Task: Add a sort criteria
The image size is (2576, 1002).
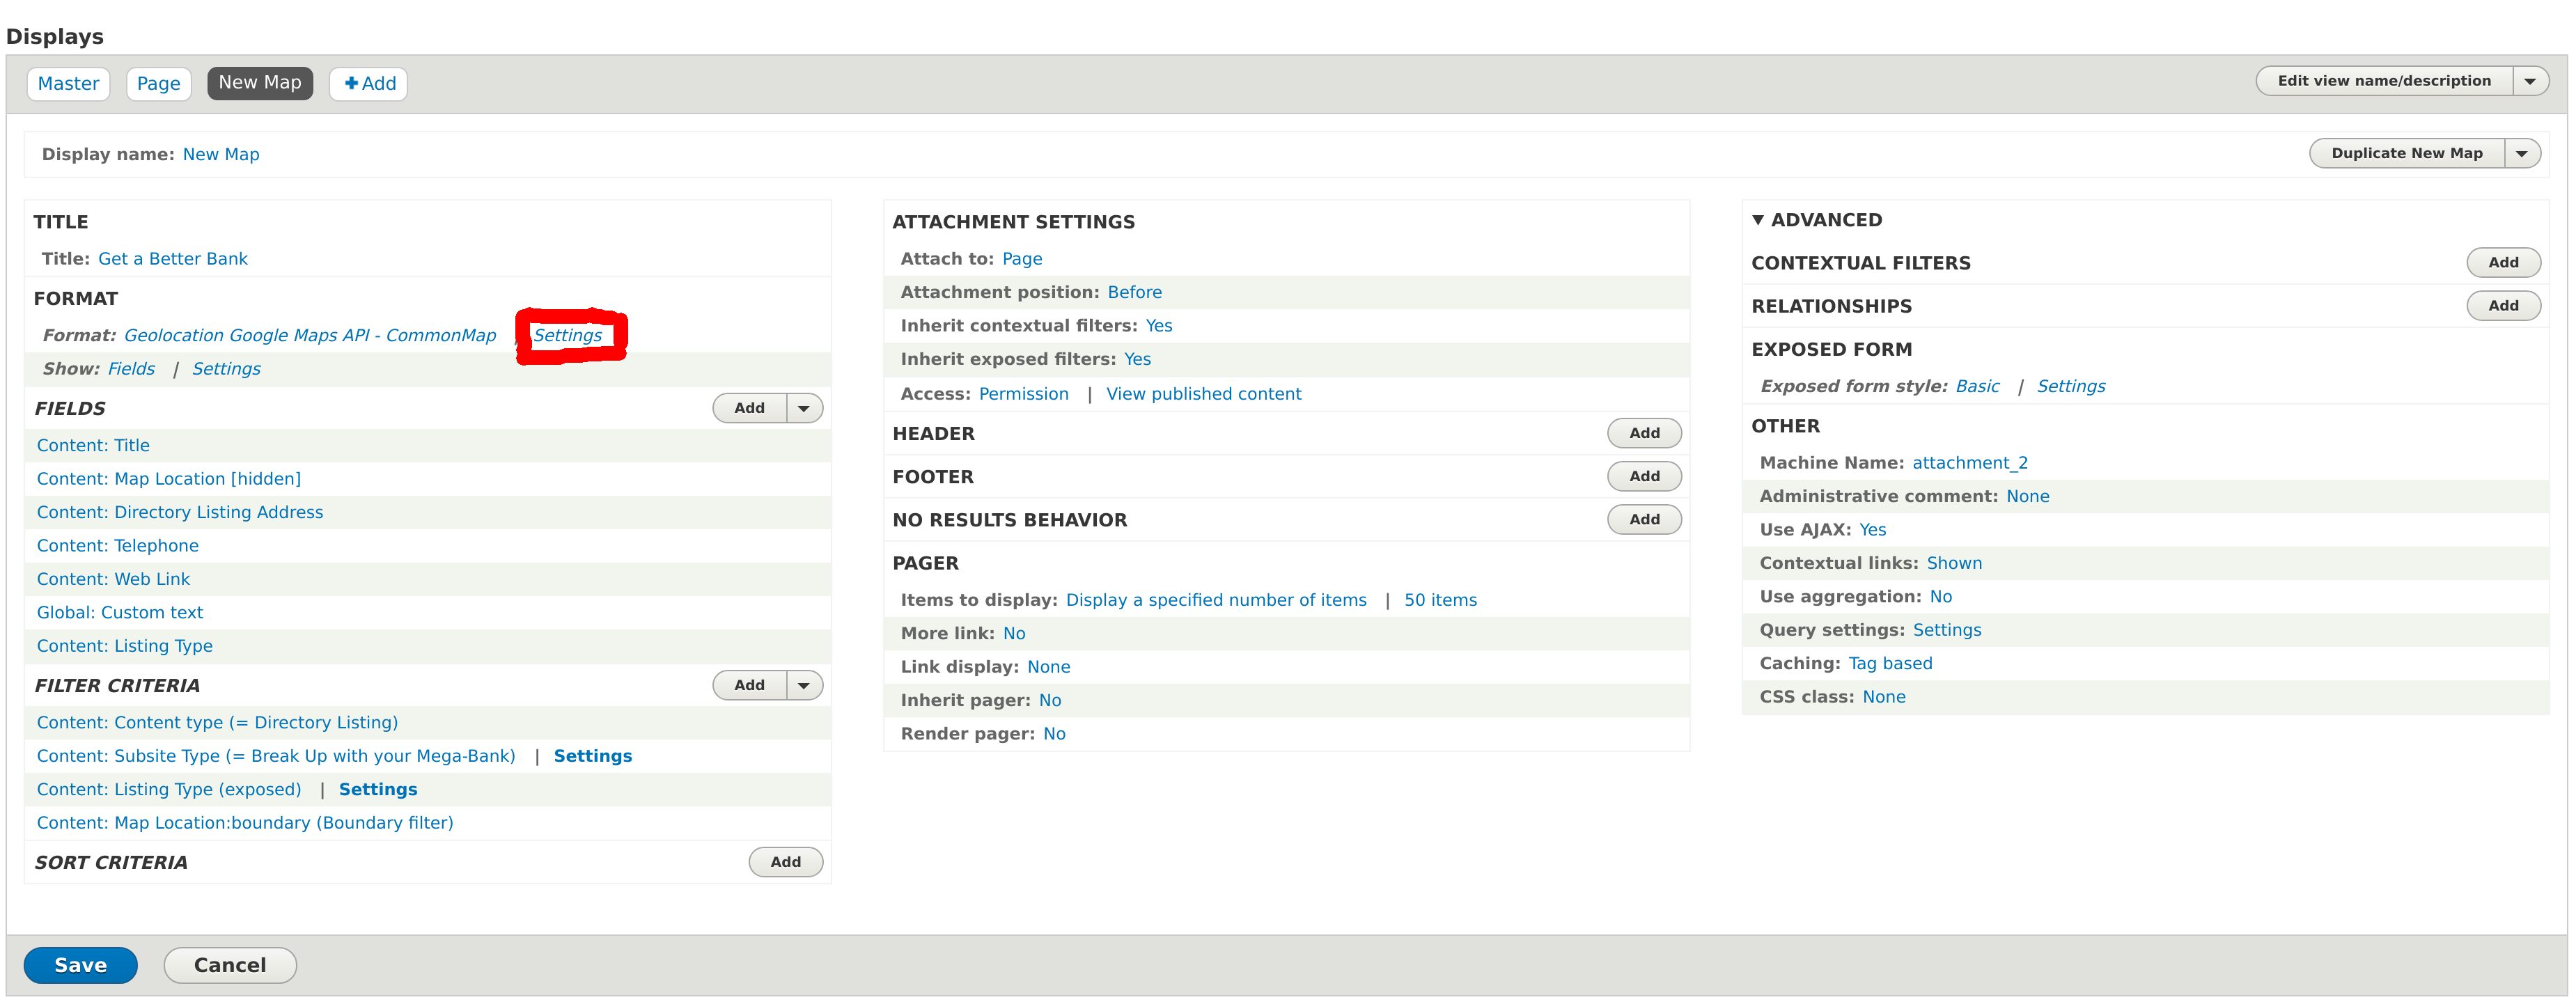Action: coord(785,862)
